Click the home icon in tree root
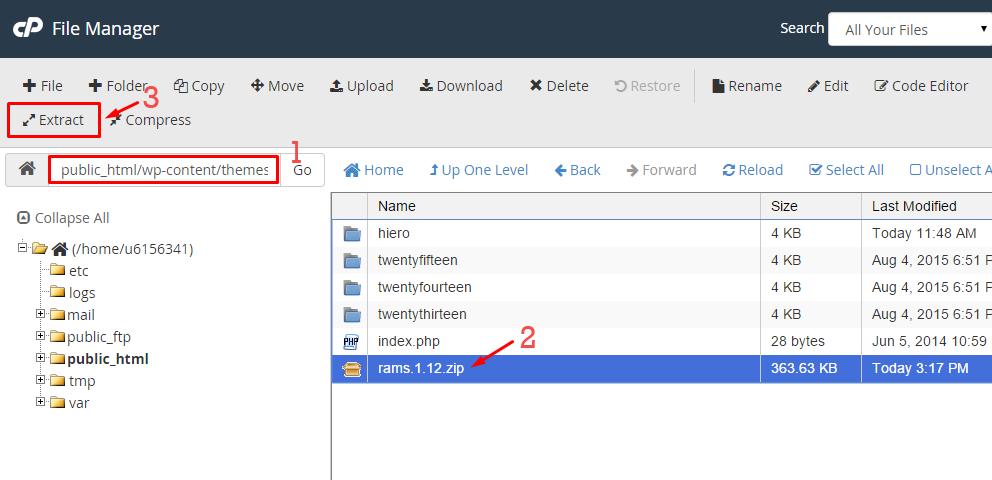 [59, 249]
